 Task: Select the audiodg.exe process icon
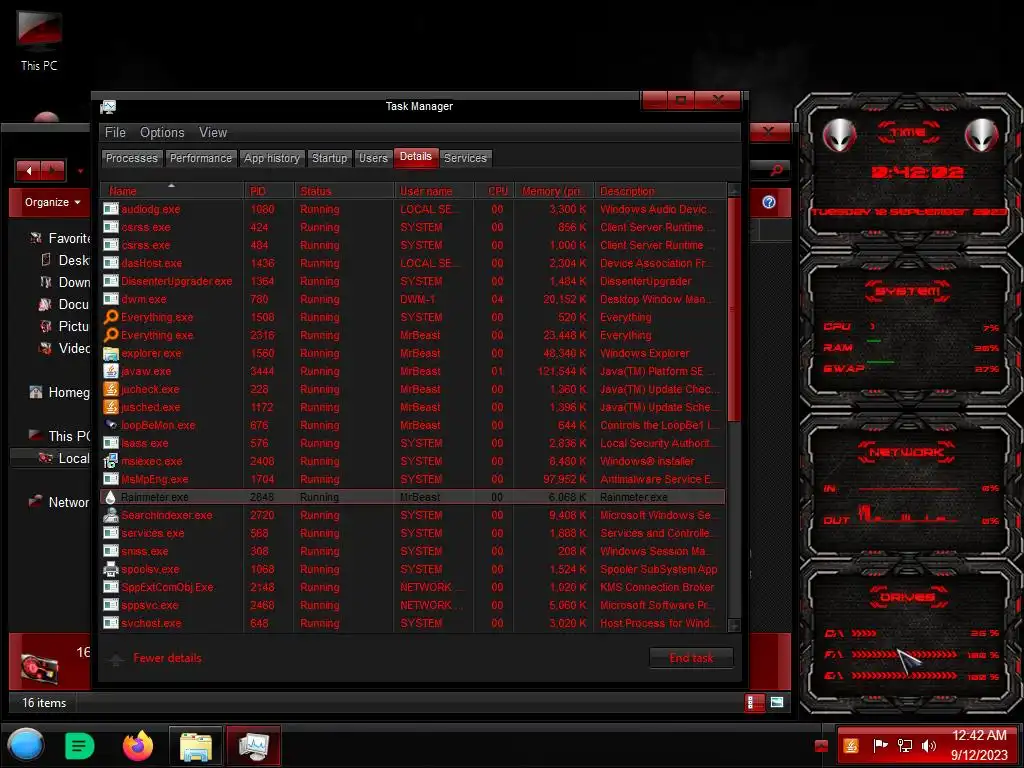[111, 209]
